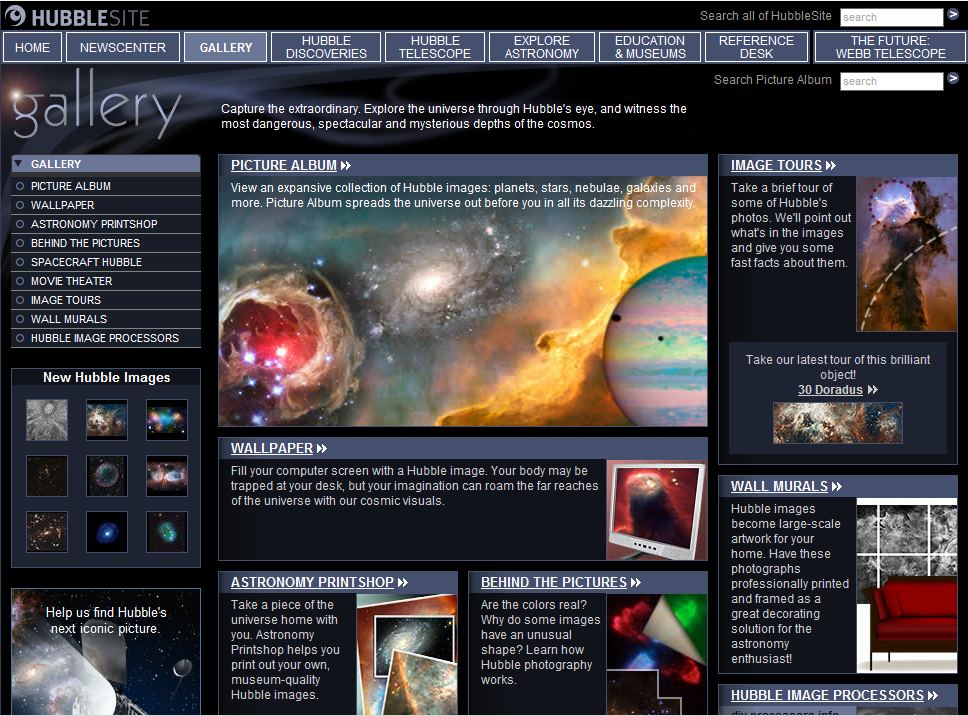Collapse the Gallery sidebar triangle
The height and width of the screenshot is (716, 968).
18,164
